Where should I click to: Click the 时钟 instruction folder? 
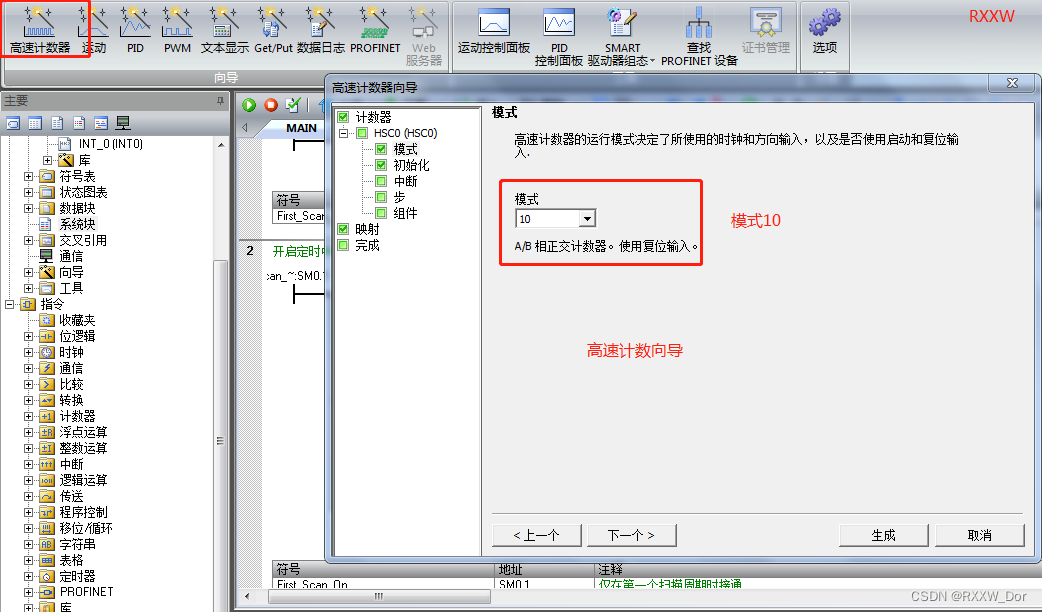71,352
